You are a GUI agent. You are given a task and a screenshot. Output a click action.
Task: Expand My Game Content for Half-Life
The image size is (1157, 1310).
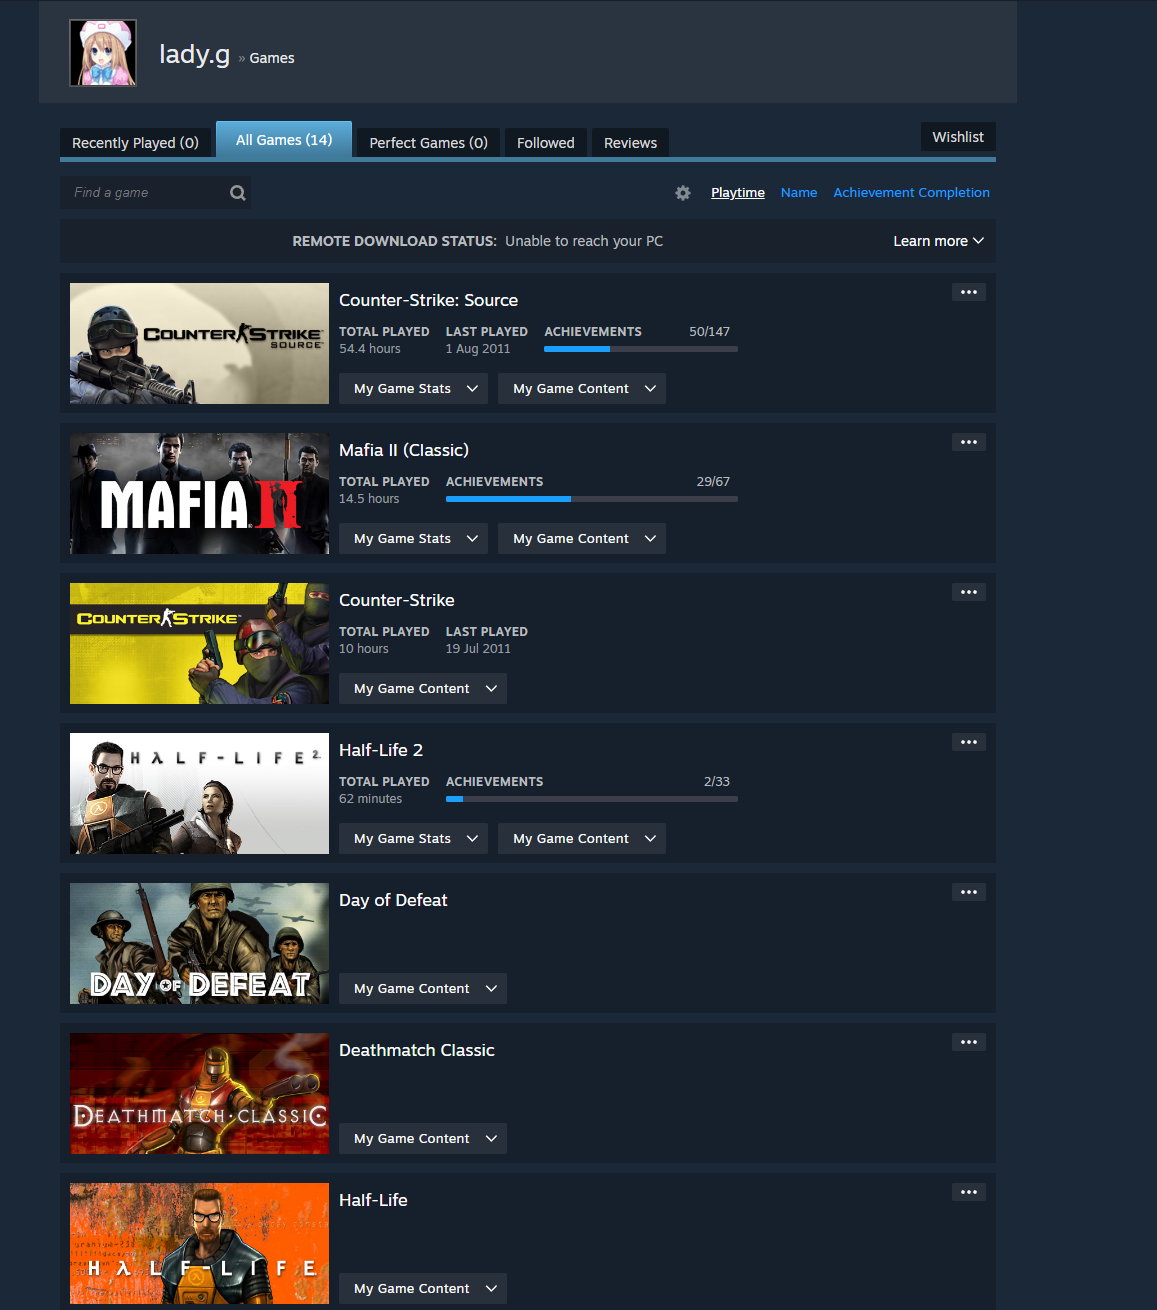423,1288
